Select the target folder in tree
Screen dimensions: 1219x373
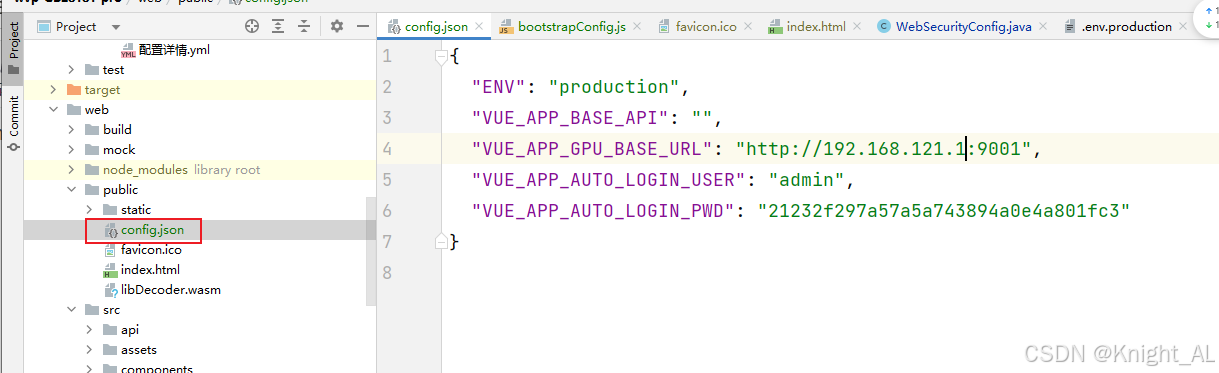[93, 89]
